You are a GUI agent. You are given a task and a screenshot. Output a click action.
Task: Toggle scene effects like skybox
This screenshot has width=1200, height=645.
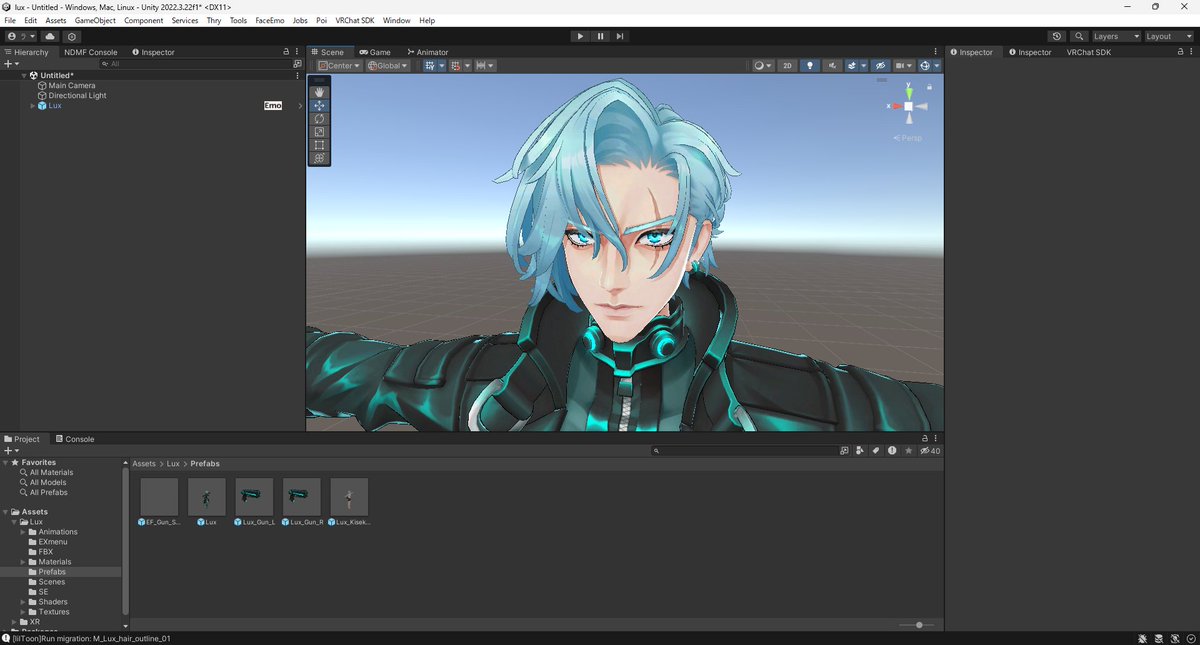(x=853, y=66)
